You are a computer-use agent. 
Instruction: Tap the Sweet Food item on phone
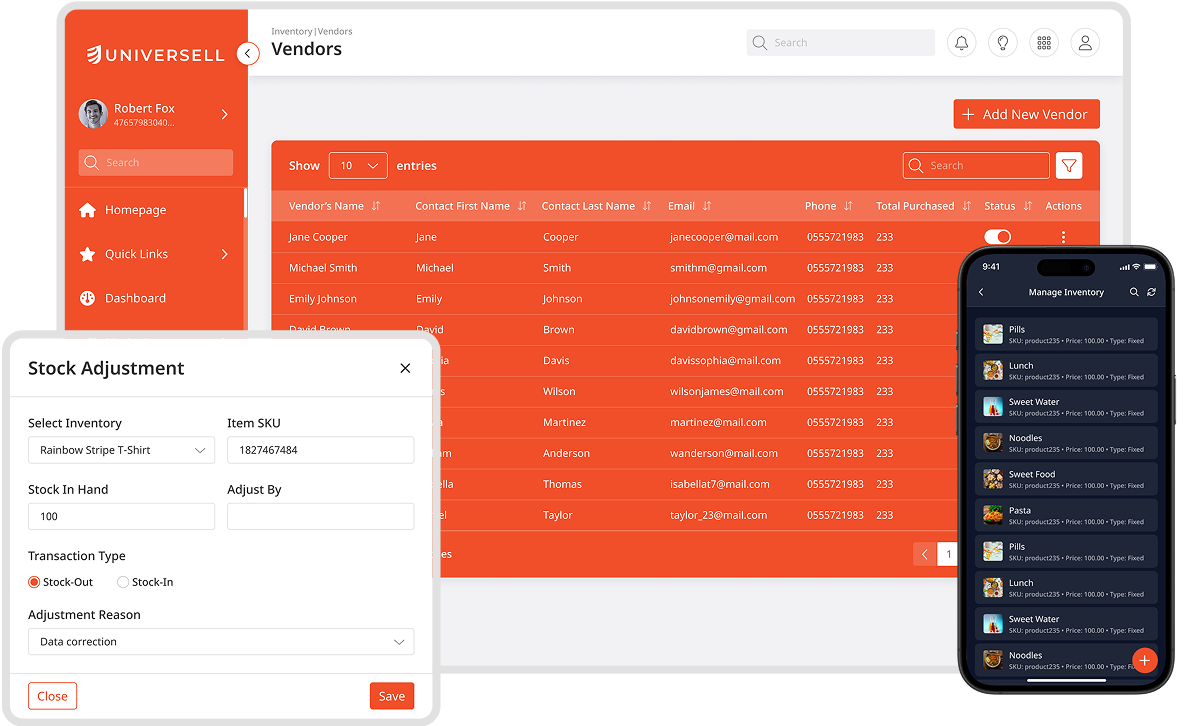point(1066,479)
